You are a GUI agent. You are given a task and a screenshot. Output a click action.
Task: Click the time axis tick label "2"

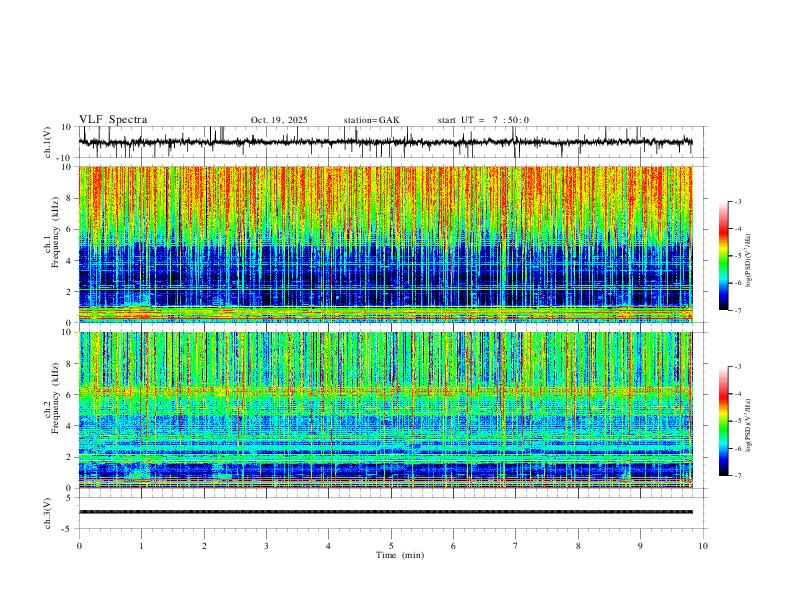click(x=204, y=546)
